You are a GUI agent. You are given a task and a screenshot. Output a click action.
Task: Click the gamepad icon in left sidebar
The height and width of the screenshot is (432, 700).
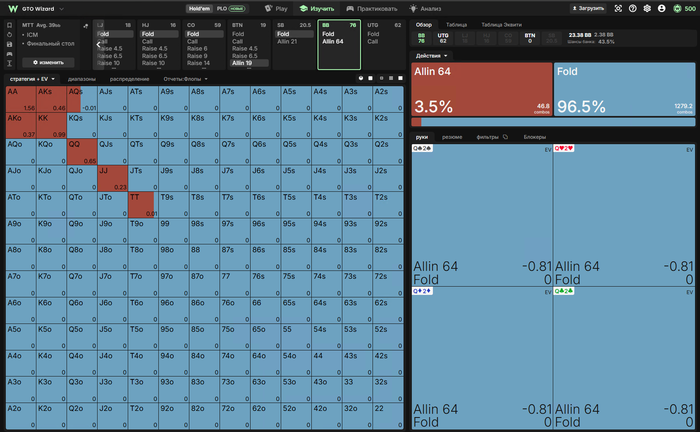pyautogui.click(x=9, y=54)
